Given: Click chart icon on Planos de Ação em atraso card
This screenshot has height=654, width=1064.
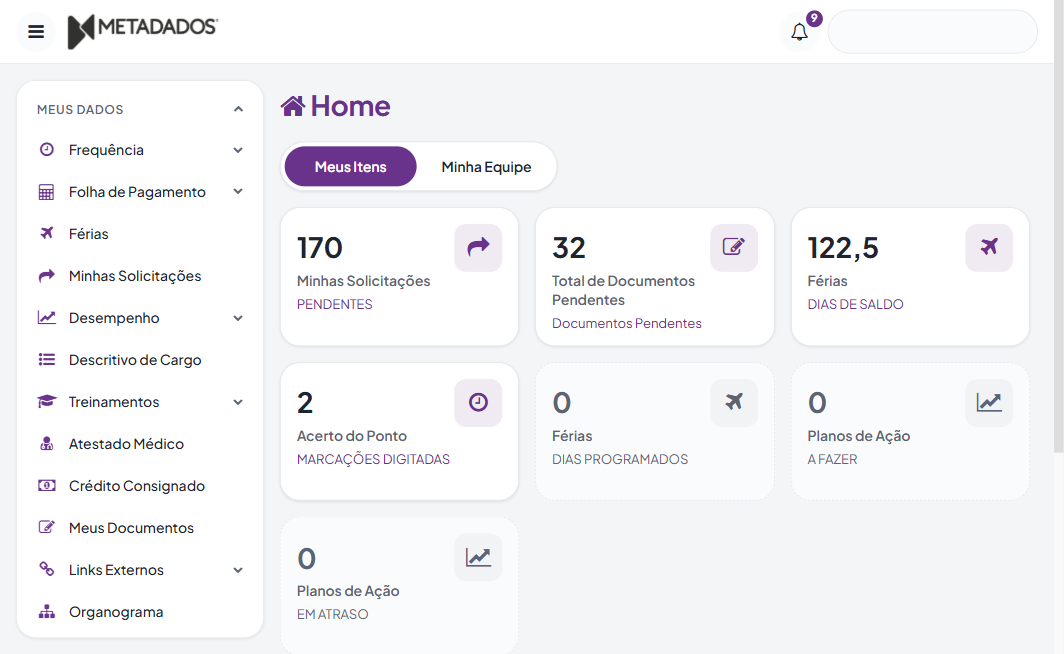Looking at the screenshot, I should click(x=478, y=558).
